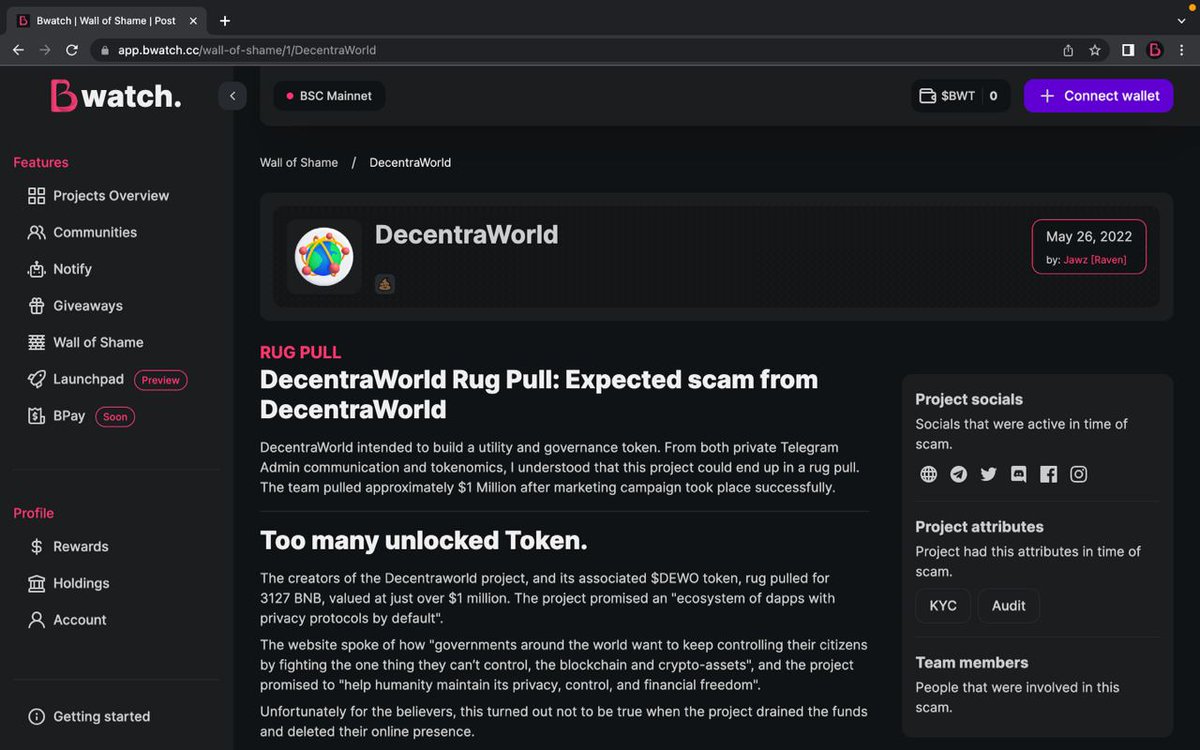Screen dimensions: 1200x750
Task: Open the BSC Mainnet network selector
Action: click(x=329, y=96)
